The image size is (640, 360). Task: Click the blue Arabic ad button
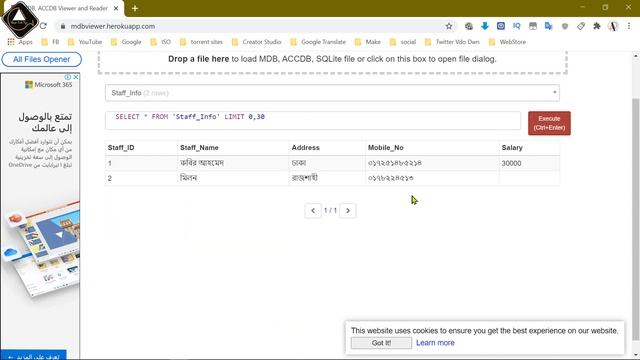(33, 356)
